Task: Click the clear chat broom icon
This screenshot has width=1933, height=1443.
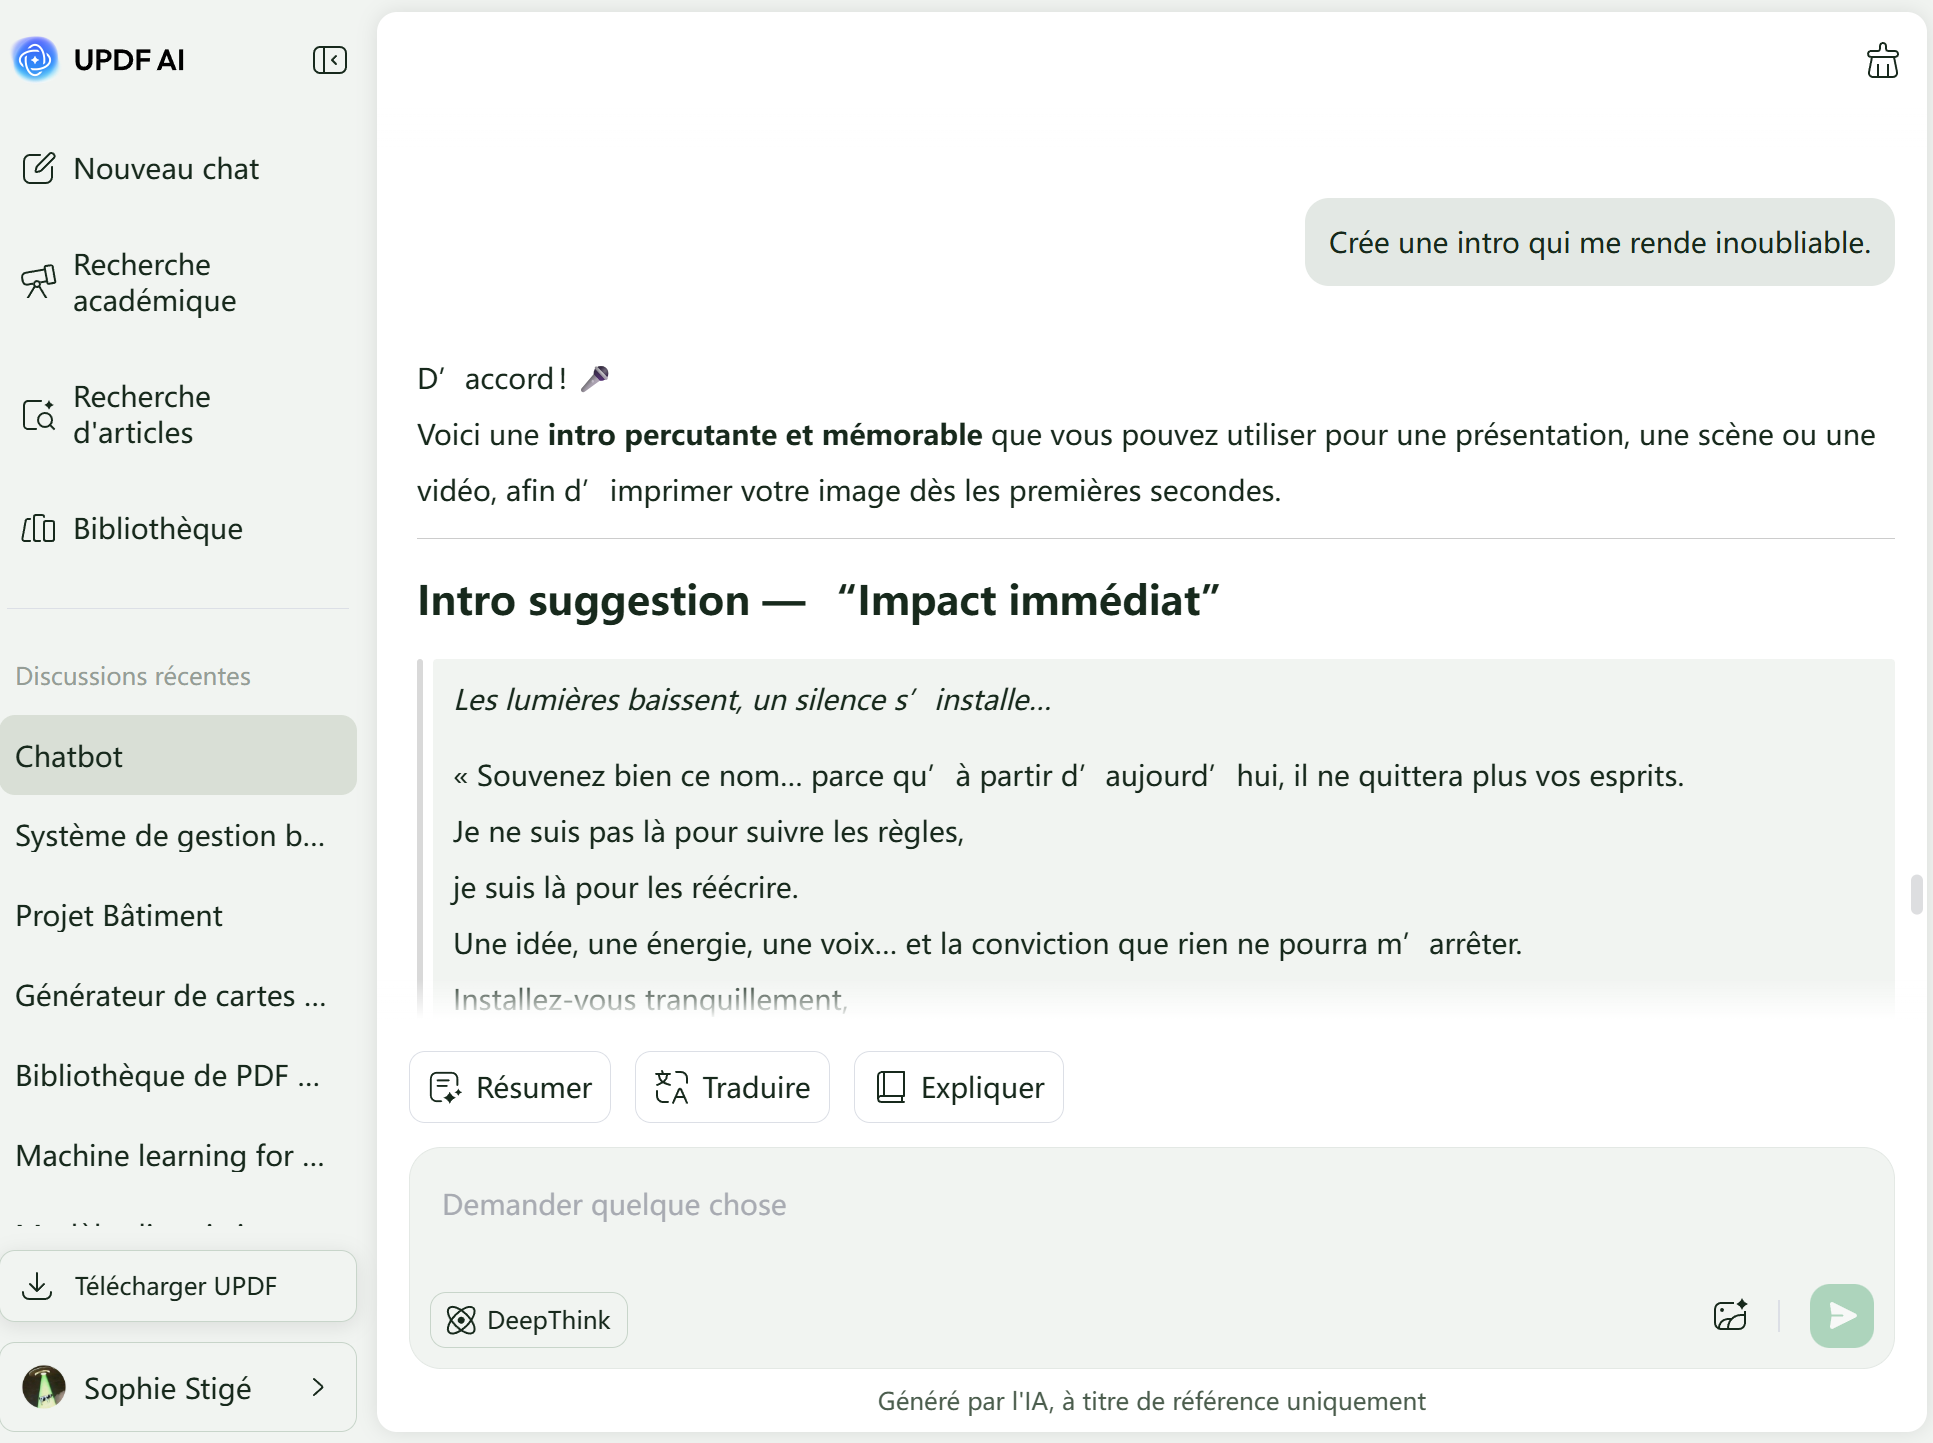Action: point(1882,61)
